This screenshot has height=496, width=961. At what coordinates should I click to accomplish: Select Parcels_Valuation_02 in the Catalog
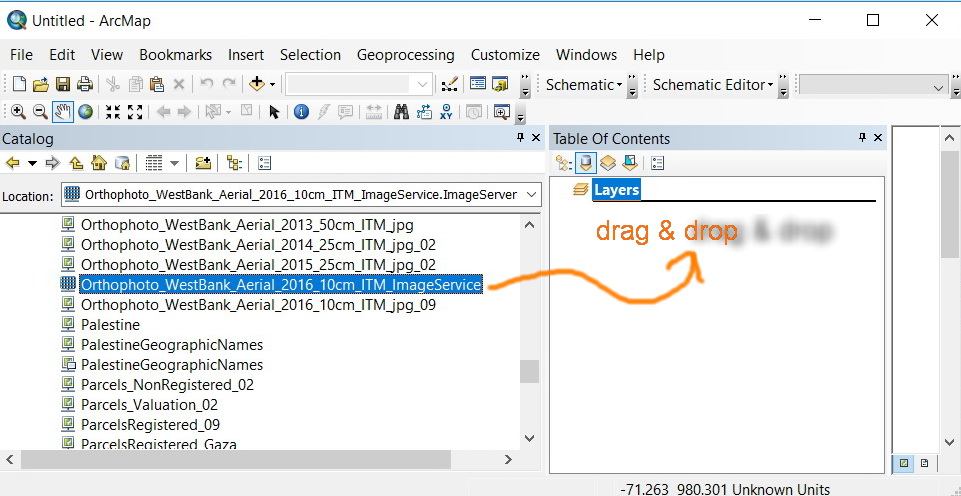(x=149, y=405)
